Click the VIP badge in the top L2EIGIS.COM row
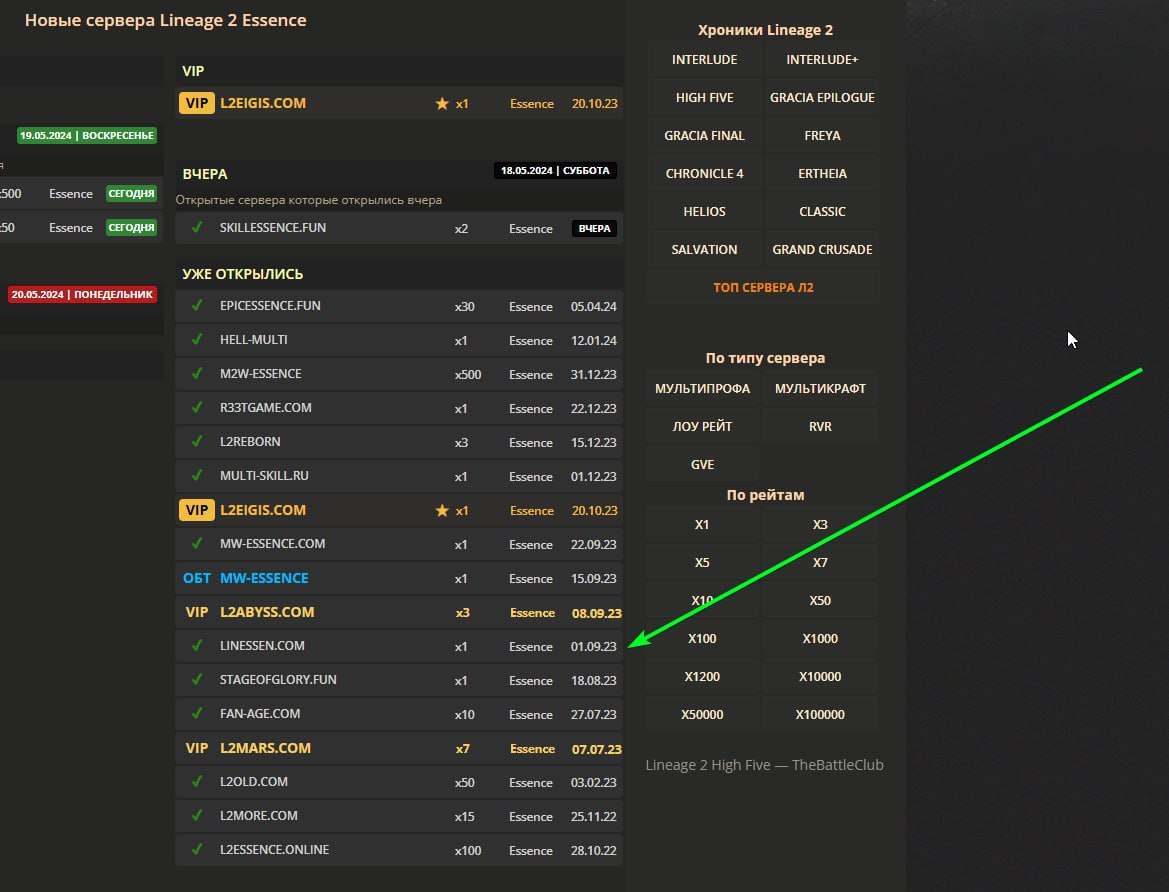Screen dimensions: 1169x892 tap(197, 103)
